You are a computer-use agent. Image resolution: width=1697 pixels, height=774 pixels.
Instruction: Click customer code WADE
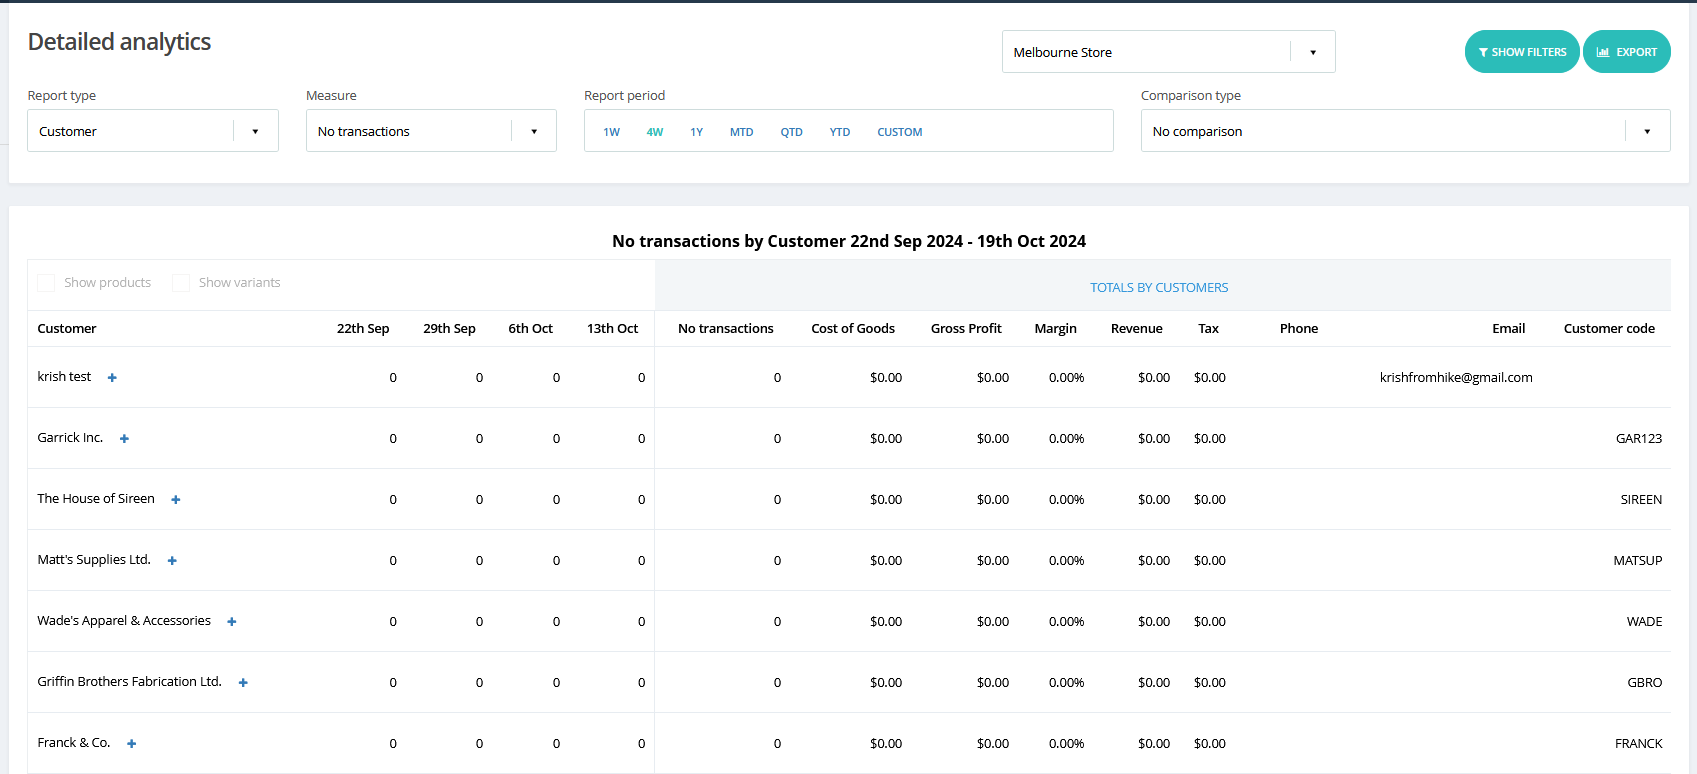tap(1644, 622)
